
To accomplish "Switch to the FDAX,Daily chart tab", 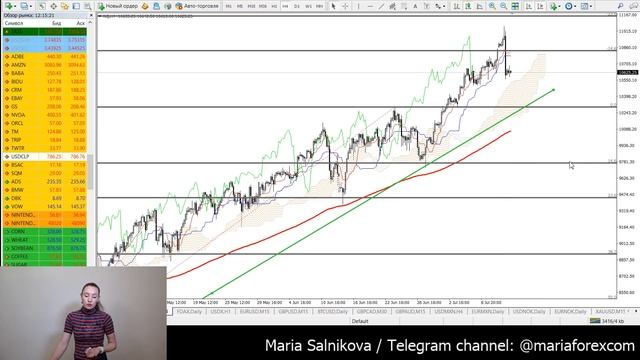I will (189, 311).
